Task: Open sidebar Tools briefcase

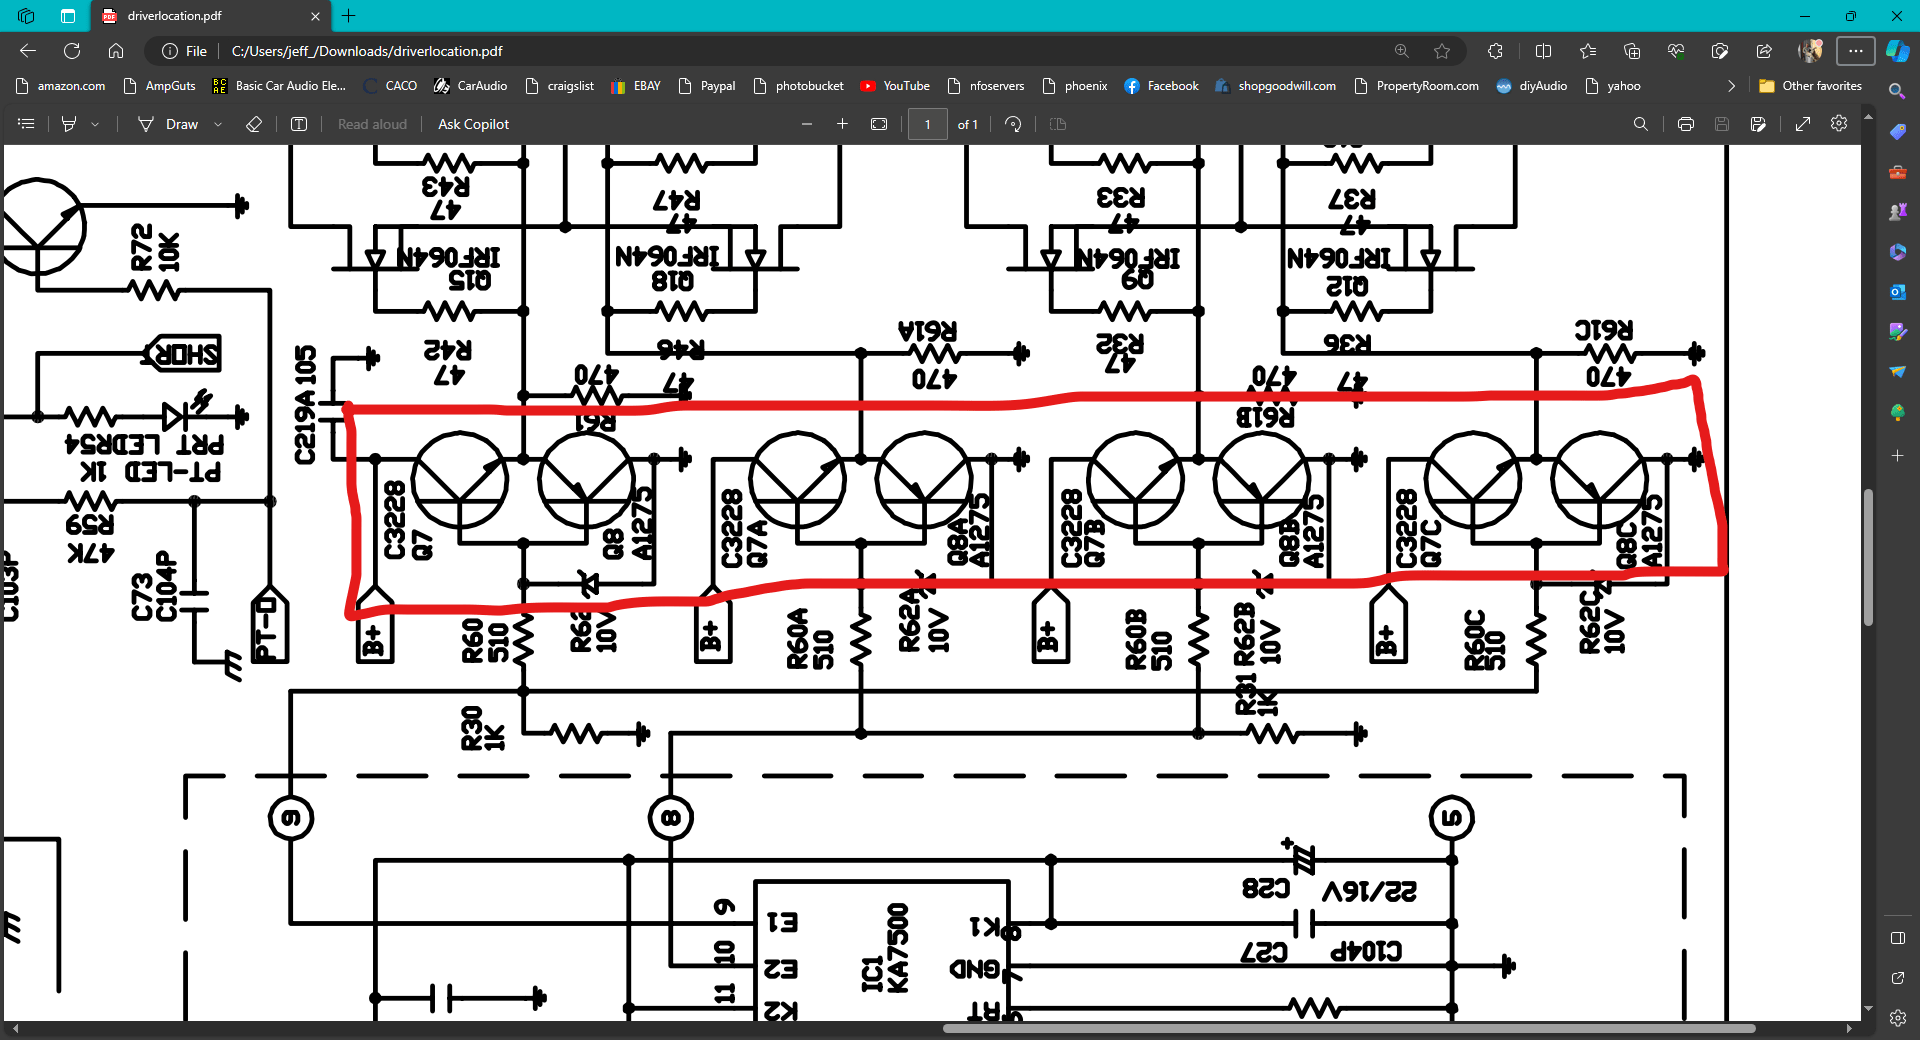Action: click(1897, 171)
